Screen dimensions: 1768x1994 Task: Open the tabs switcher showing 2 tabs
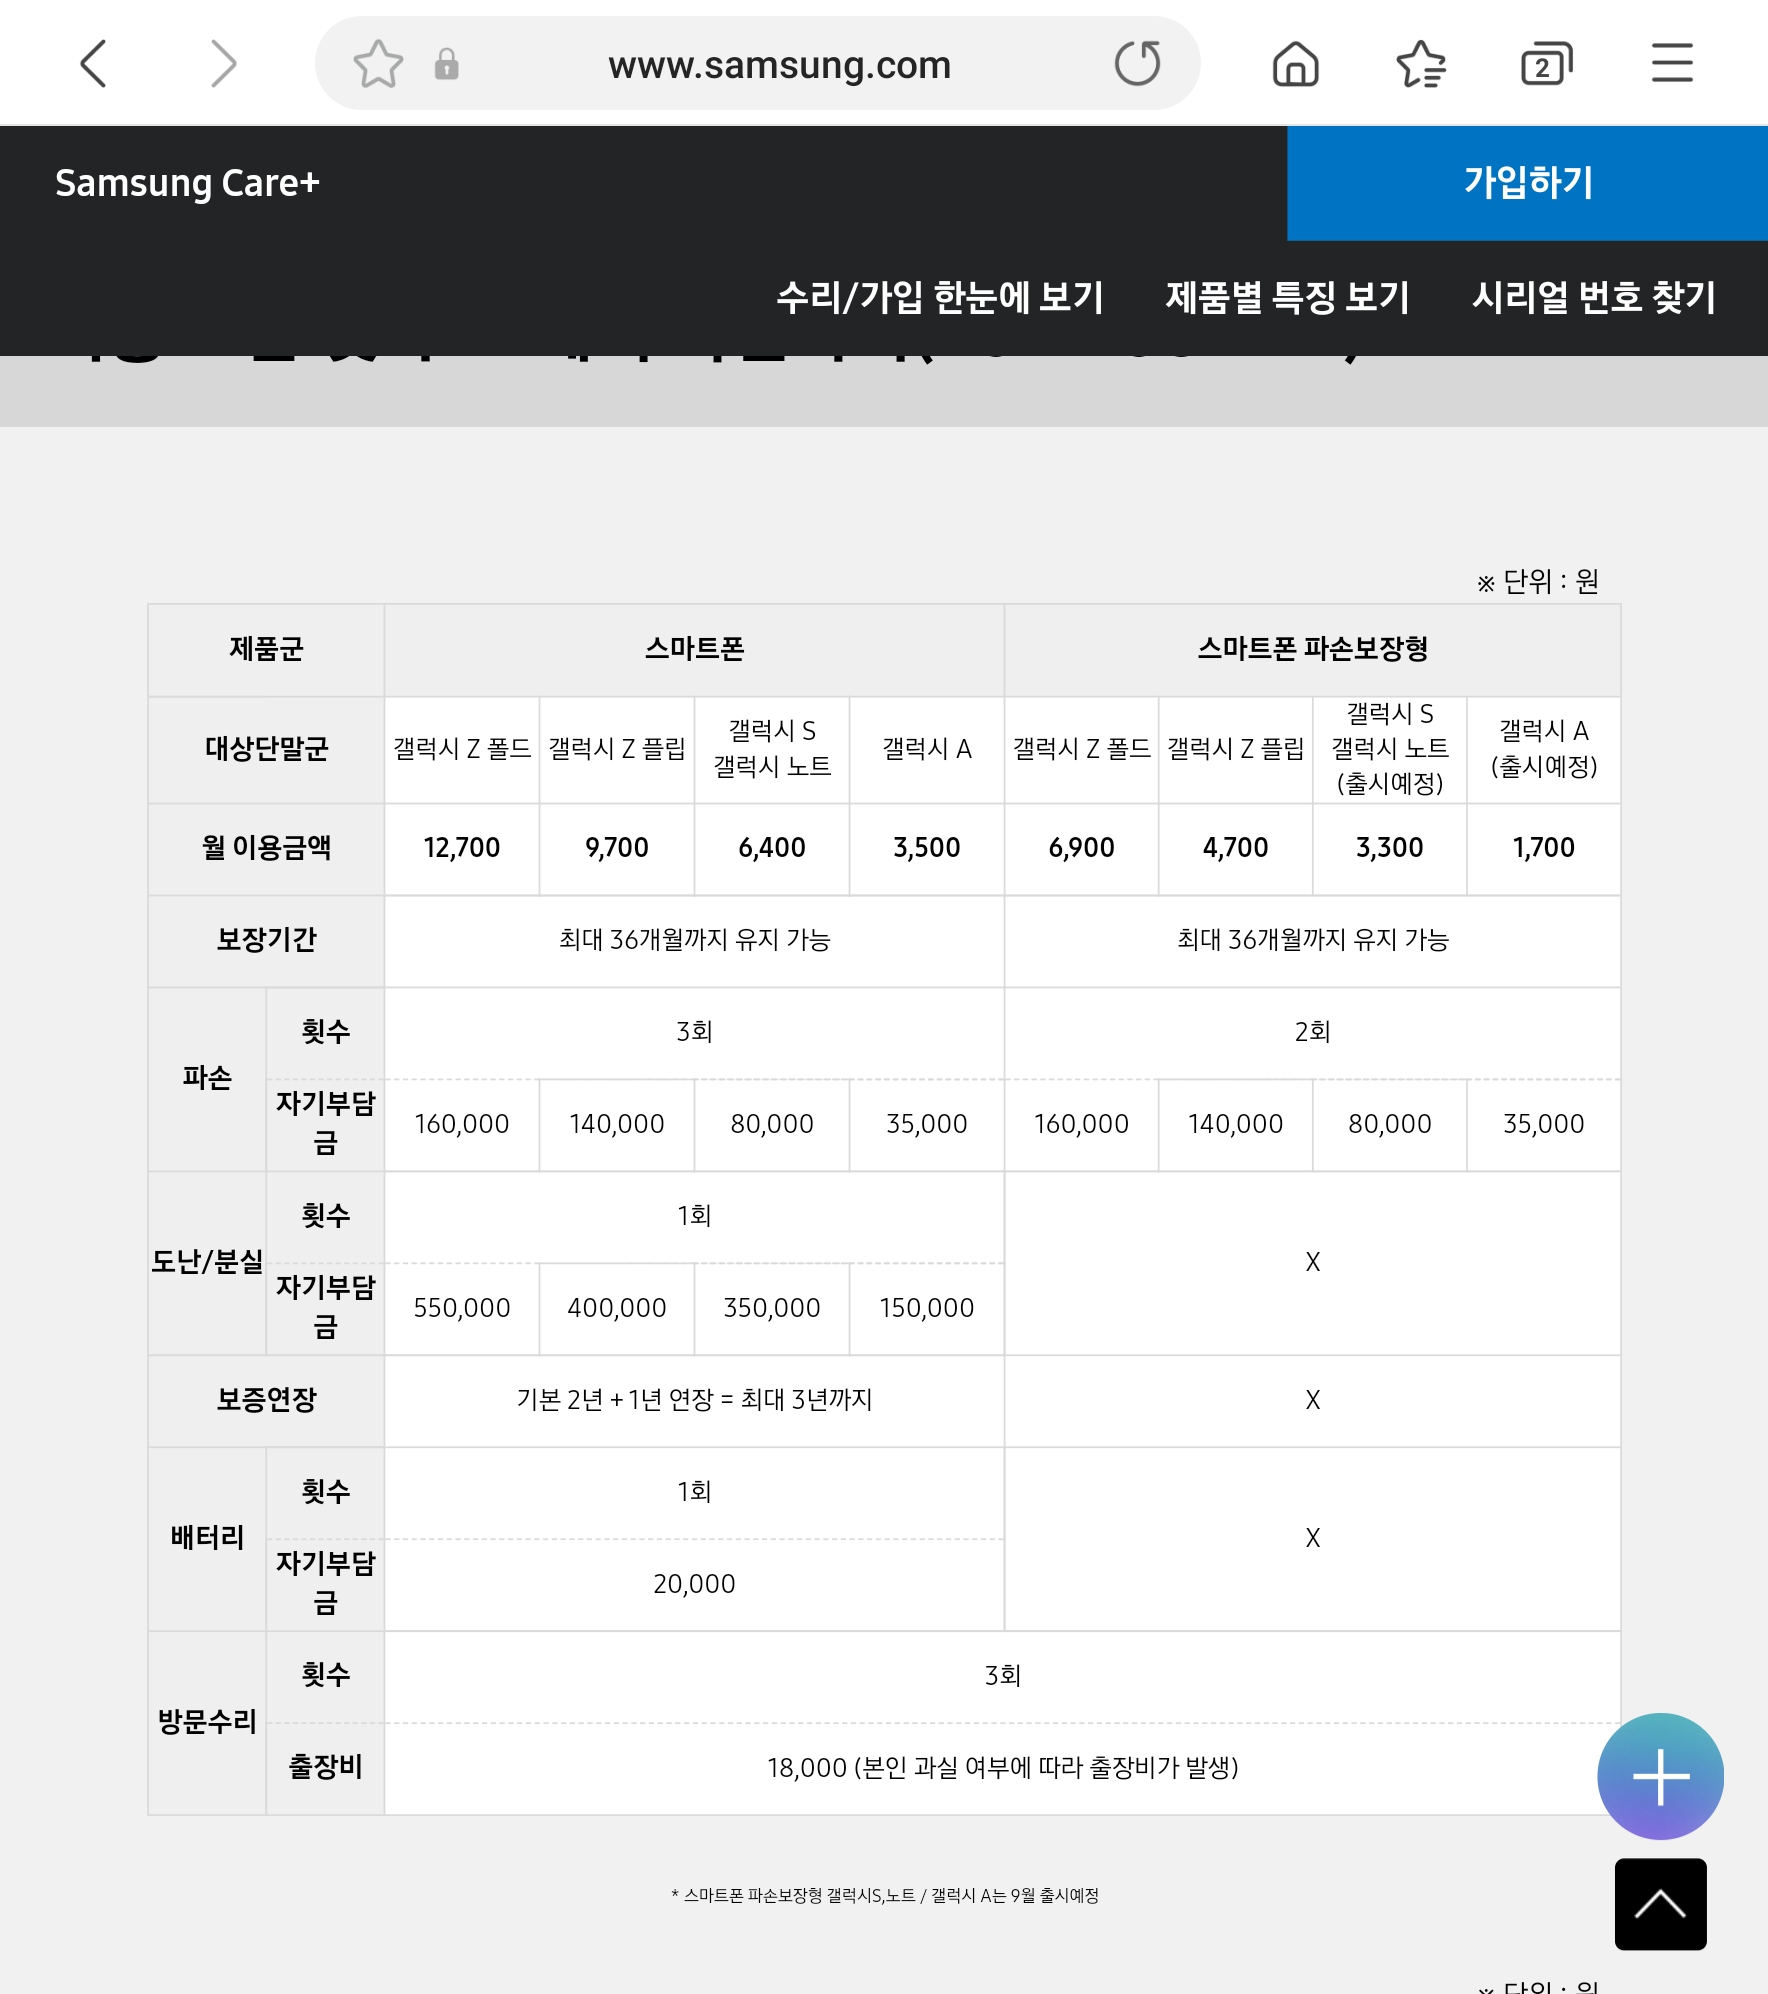point(1546,64)
